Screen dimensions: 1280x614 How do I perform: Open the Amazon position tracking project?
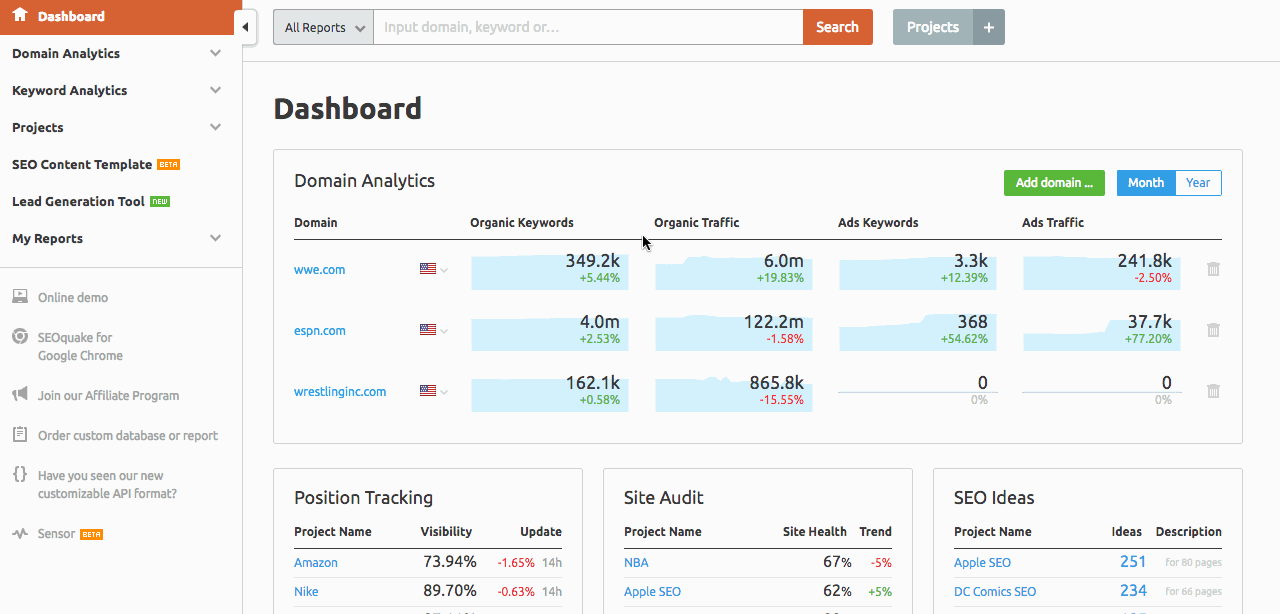tap(316, 563)
